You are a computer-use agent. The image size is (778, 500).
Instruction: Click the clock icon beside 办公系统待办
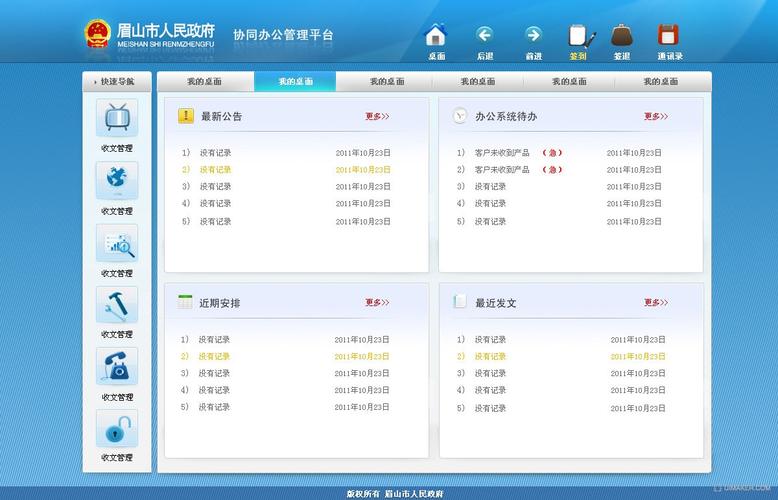pyautogui.click(x=460, y=116)
